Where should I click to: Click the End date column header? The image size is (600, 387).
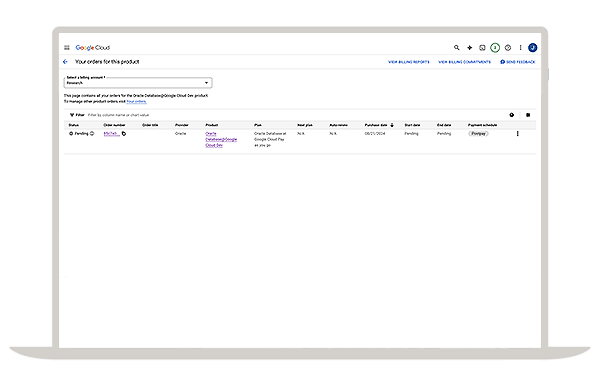444,125
